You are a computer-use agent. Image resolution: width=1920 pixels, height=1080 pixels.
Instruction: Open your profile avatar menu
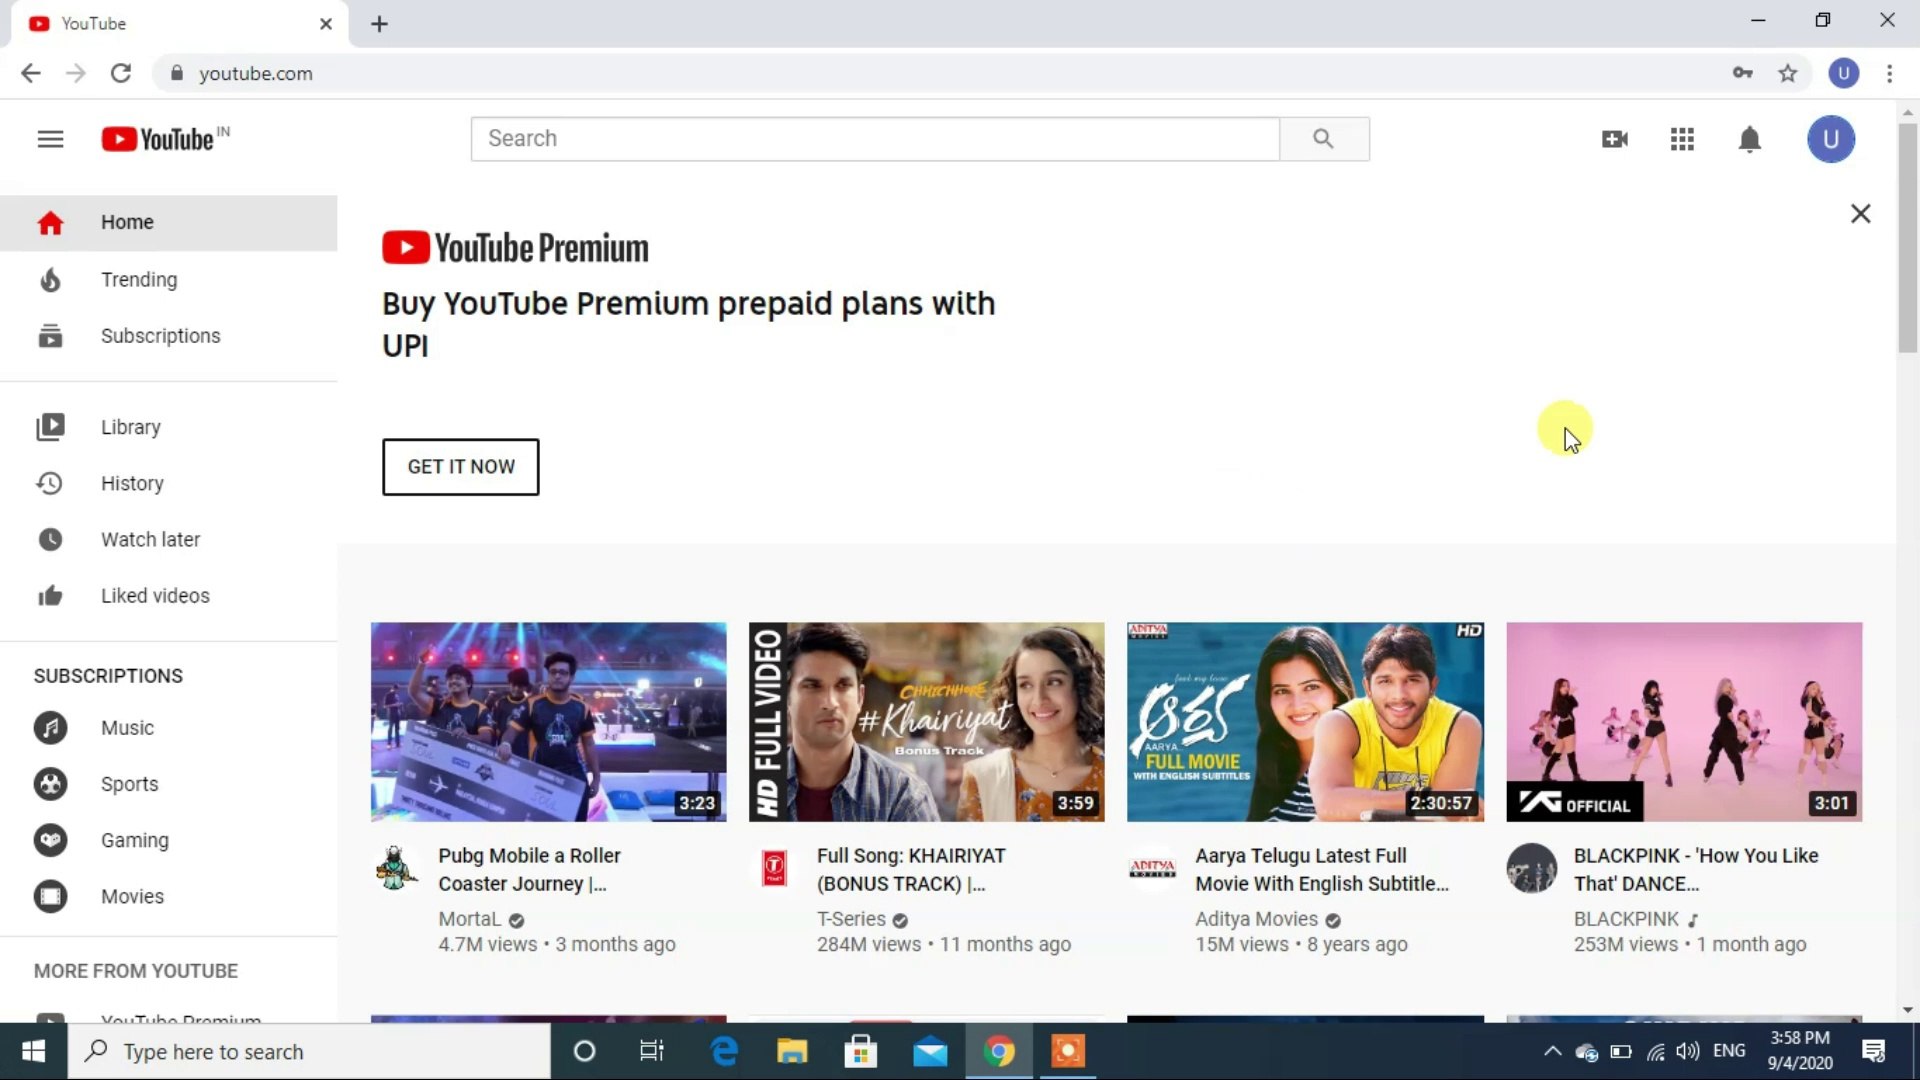[1831, 139]
